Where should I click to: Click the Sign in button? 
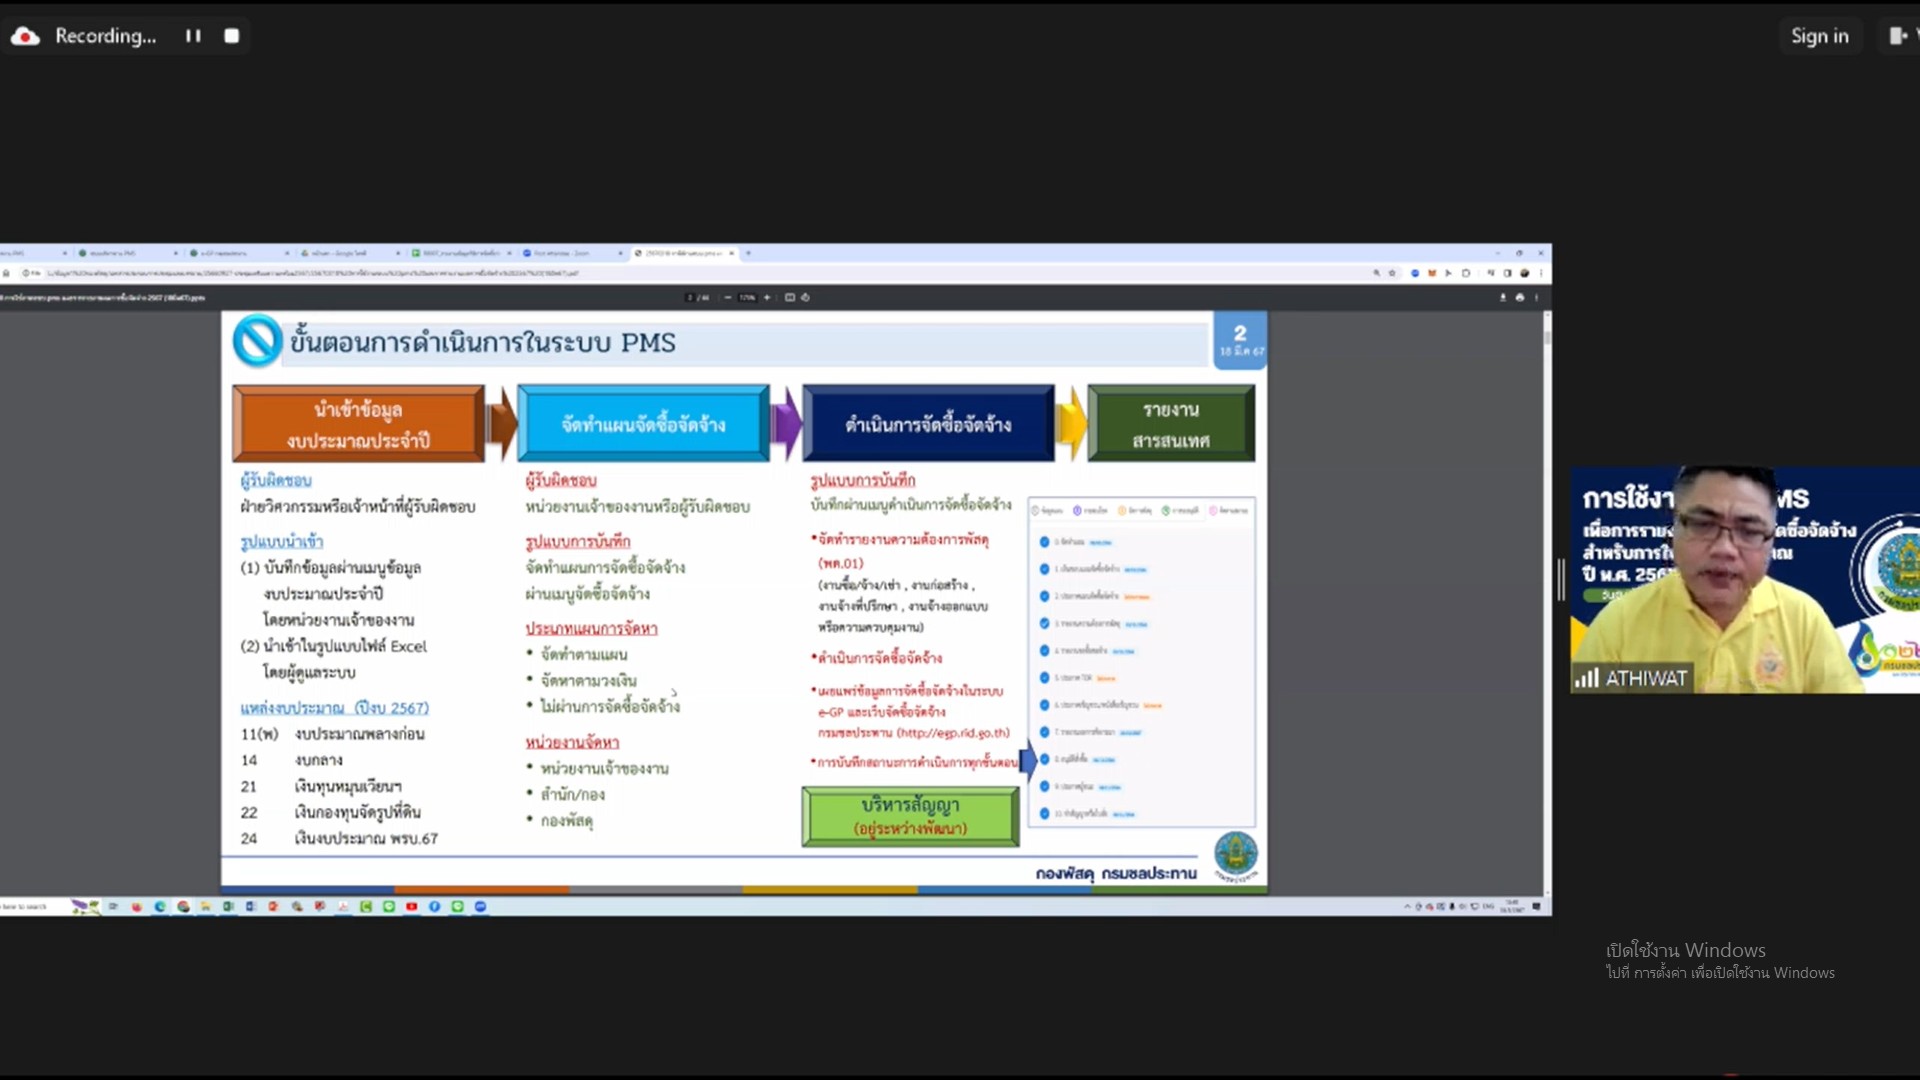pos(1819,36)
